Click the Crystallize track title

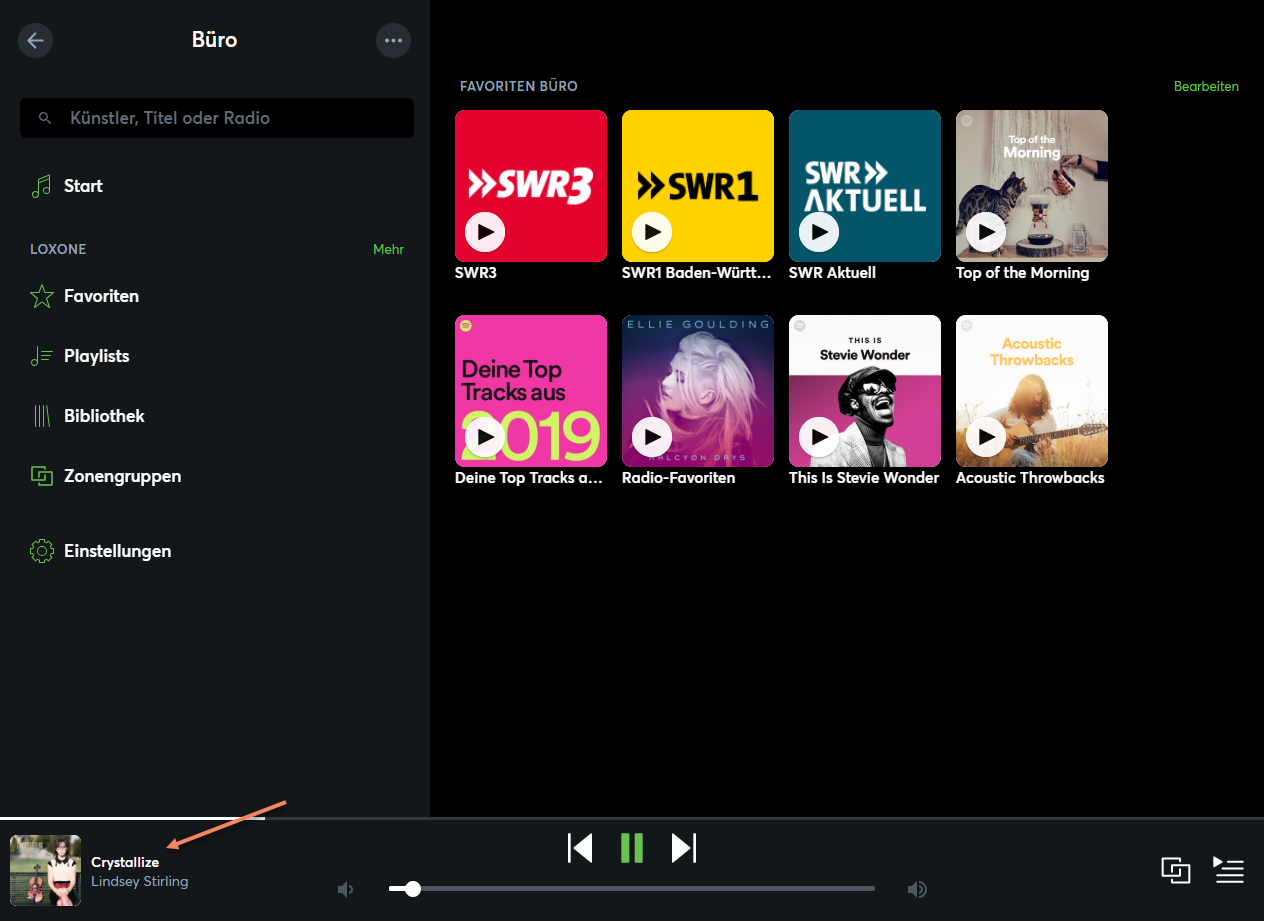tap(125, 862)
